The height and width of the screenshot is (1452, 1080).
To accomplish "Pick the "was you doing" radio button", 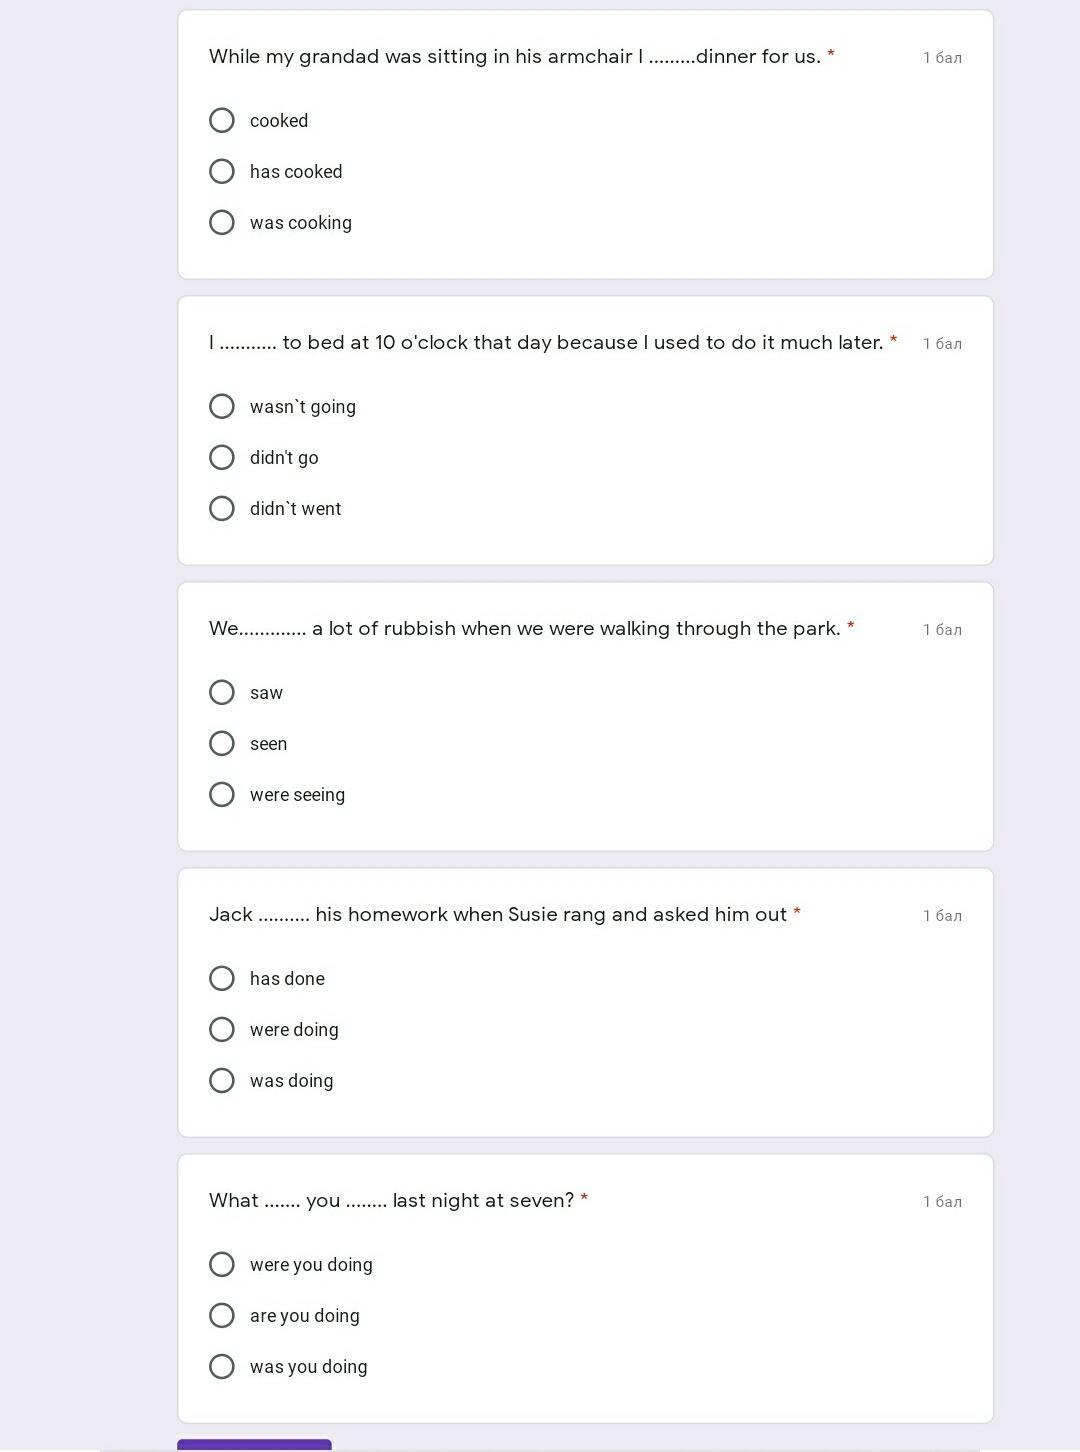I will pos(222,1367).
